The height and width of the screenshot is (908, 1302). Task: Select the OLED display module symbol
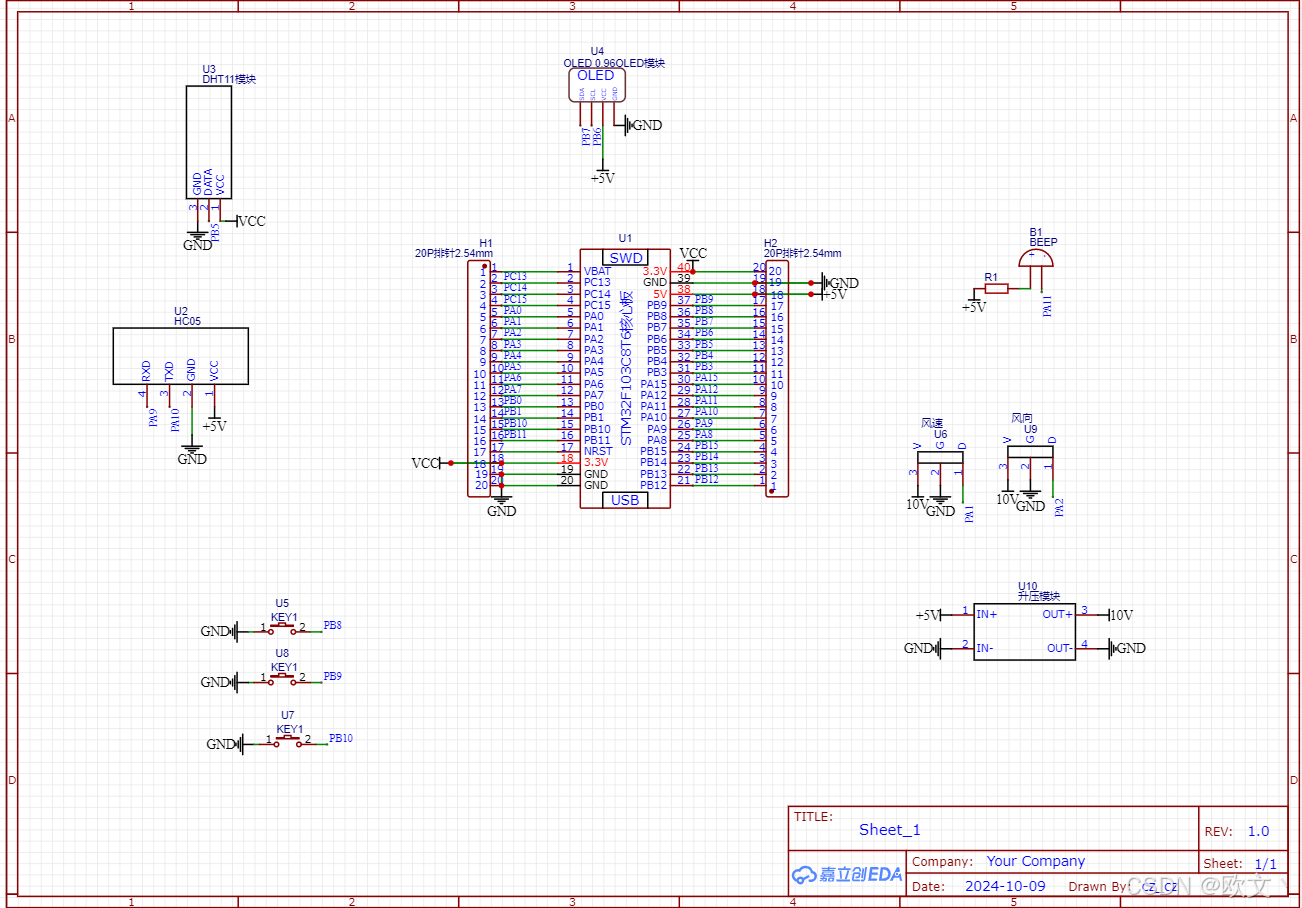pos(599,85)
